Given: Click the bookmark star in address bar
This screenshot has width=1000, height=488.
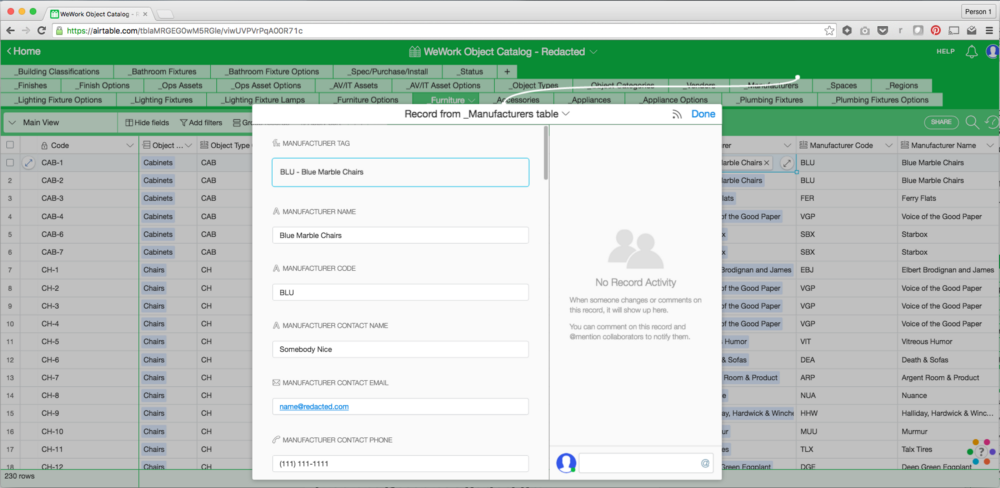Looking at the screenshot, I should tap(829, 30).
